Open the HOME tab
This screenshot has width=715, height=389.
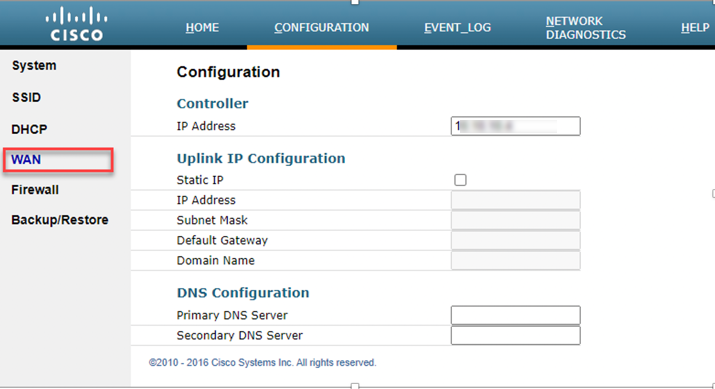point(202,27)
